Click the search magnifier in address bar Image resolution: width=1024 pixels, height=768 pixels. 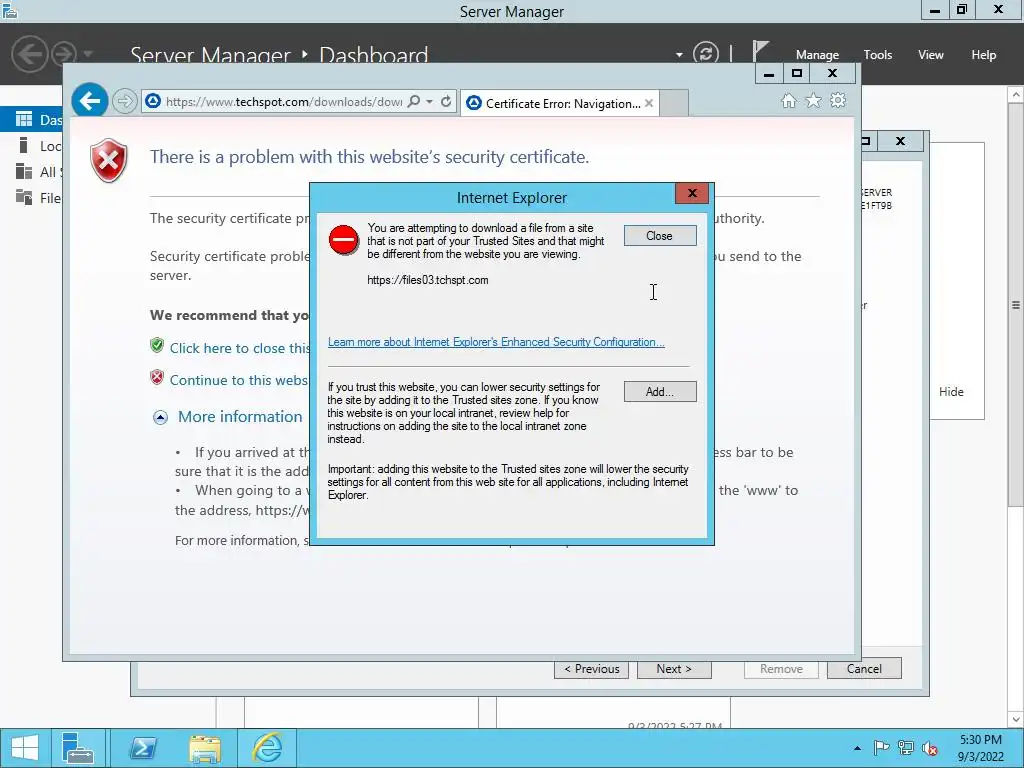[x=414, y=101]
